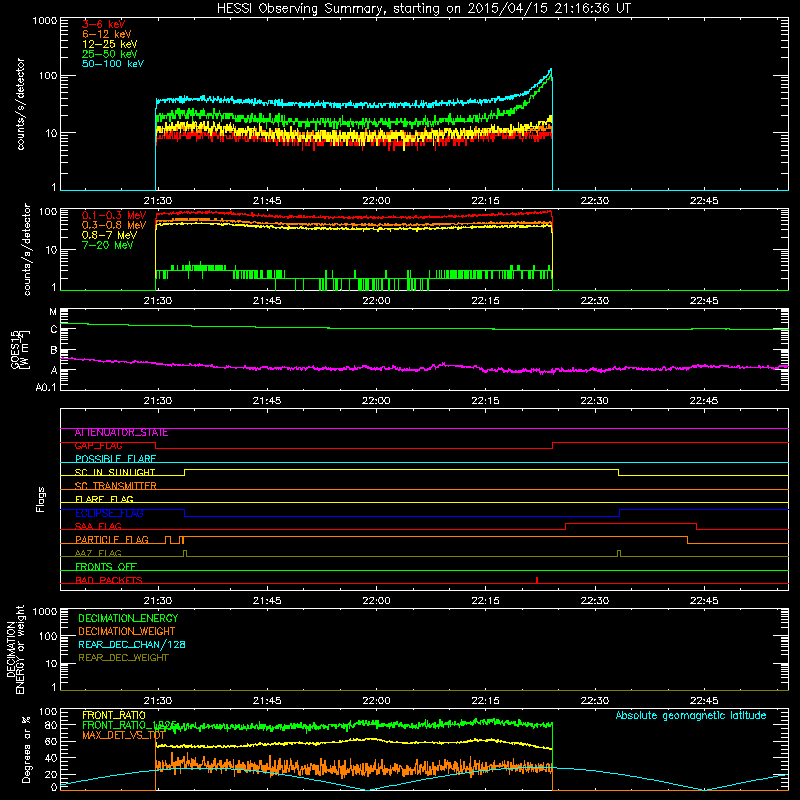The image size is (800, 800).
Task: Select the SAA_FLAG label
Action: coord(98,526)
